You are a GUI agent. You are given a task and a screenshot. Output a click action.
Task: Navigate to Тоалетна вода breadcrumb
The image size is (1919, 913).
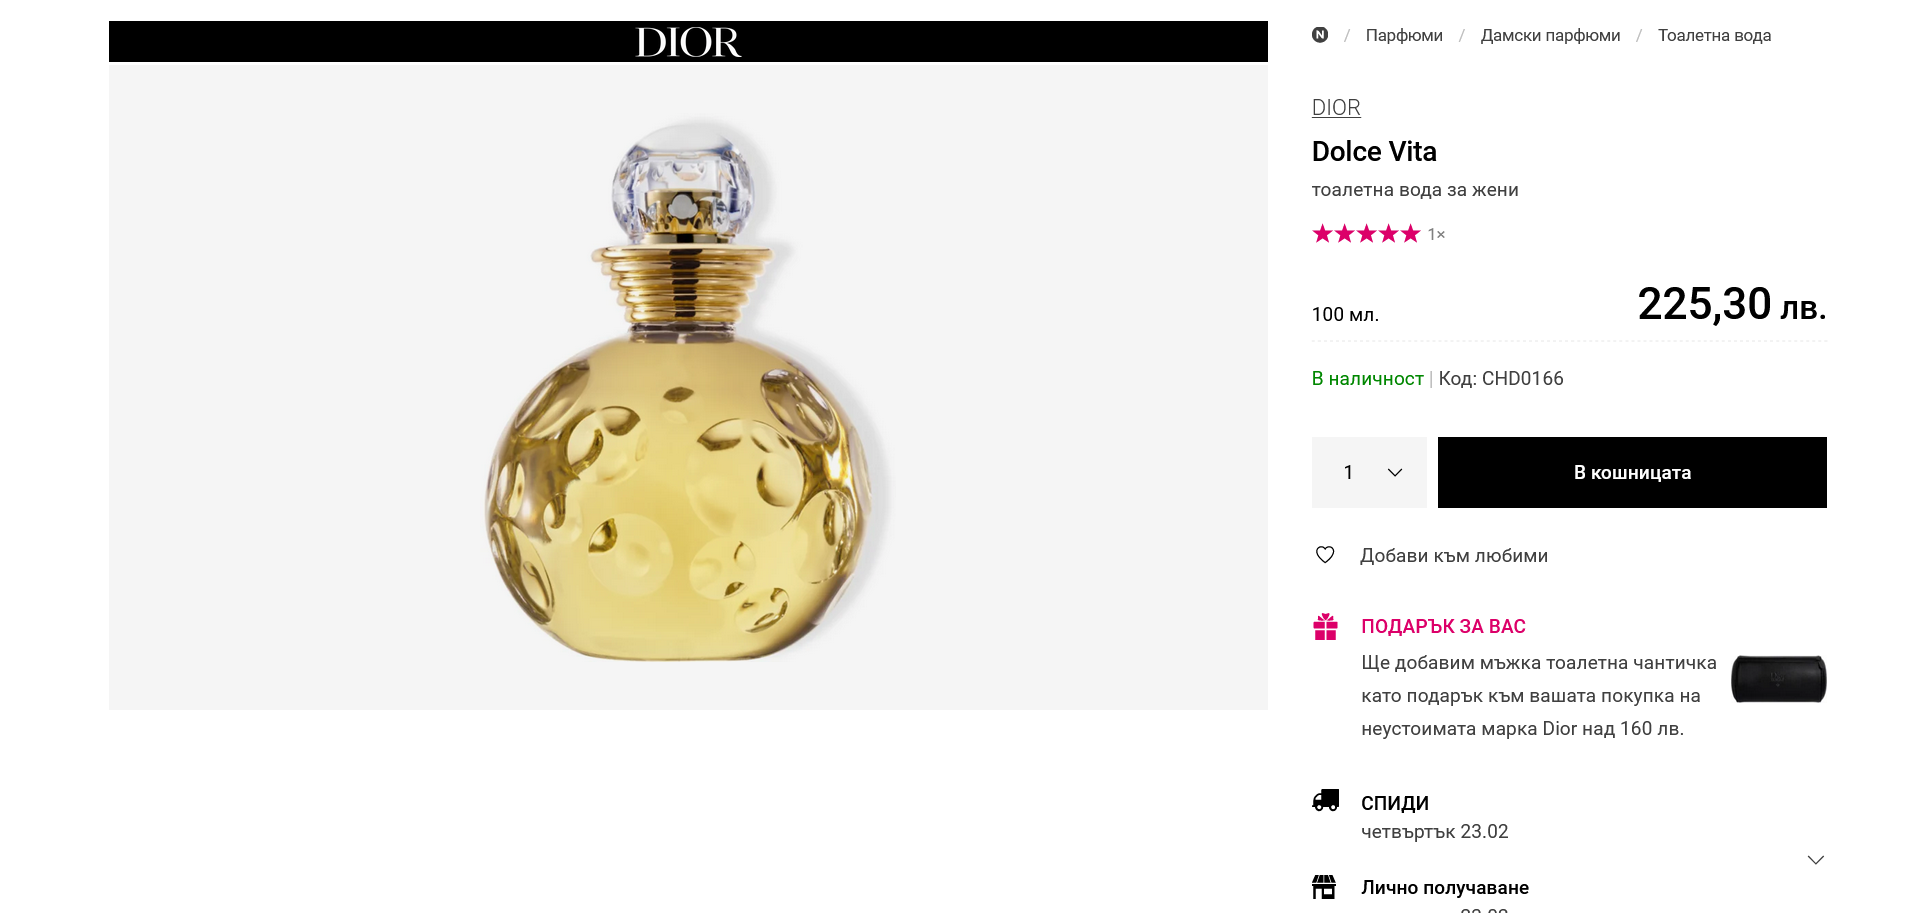pyautogui.click(x=1714, y=36)
